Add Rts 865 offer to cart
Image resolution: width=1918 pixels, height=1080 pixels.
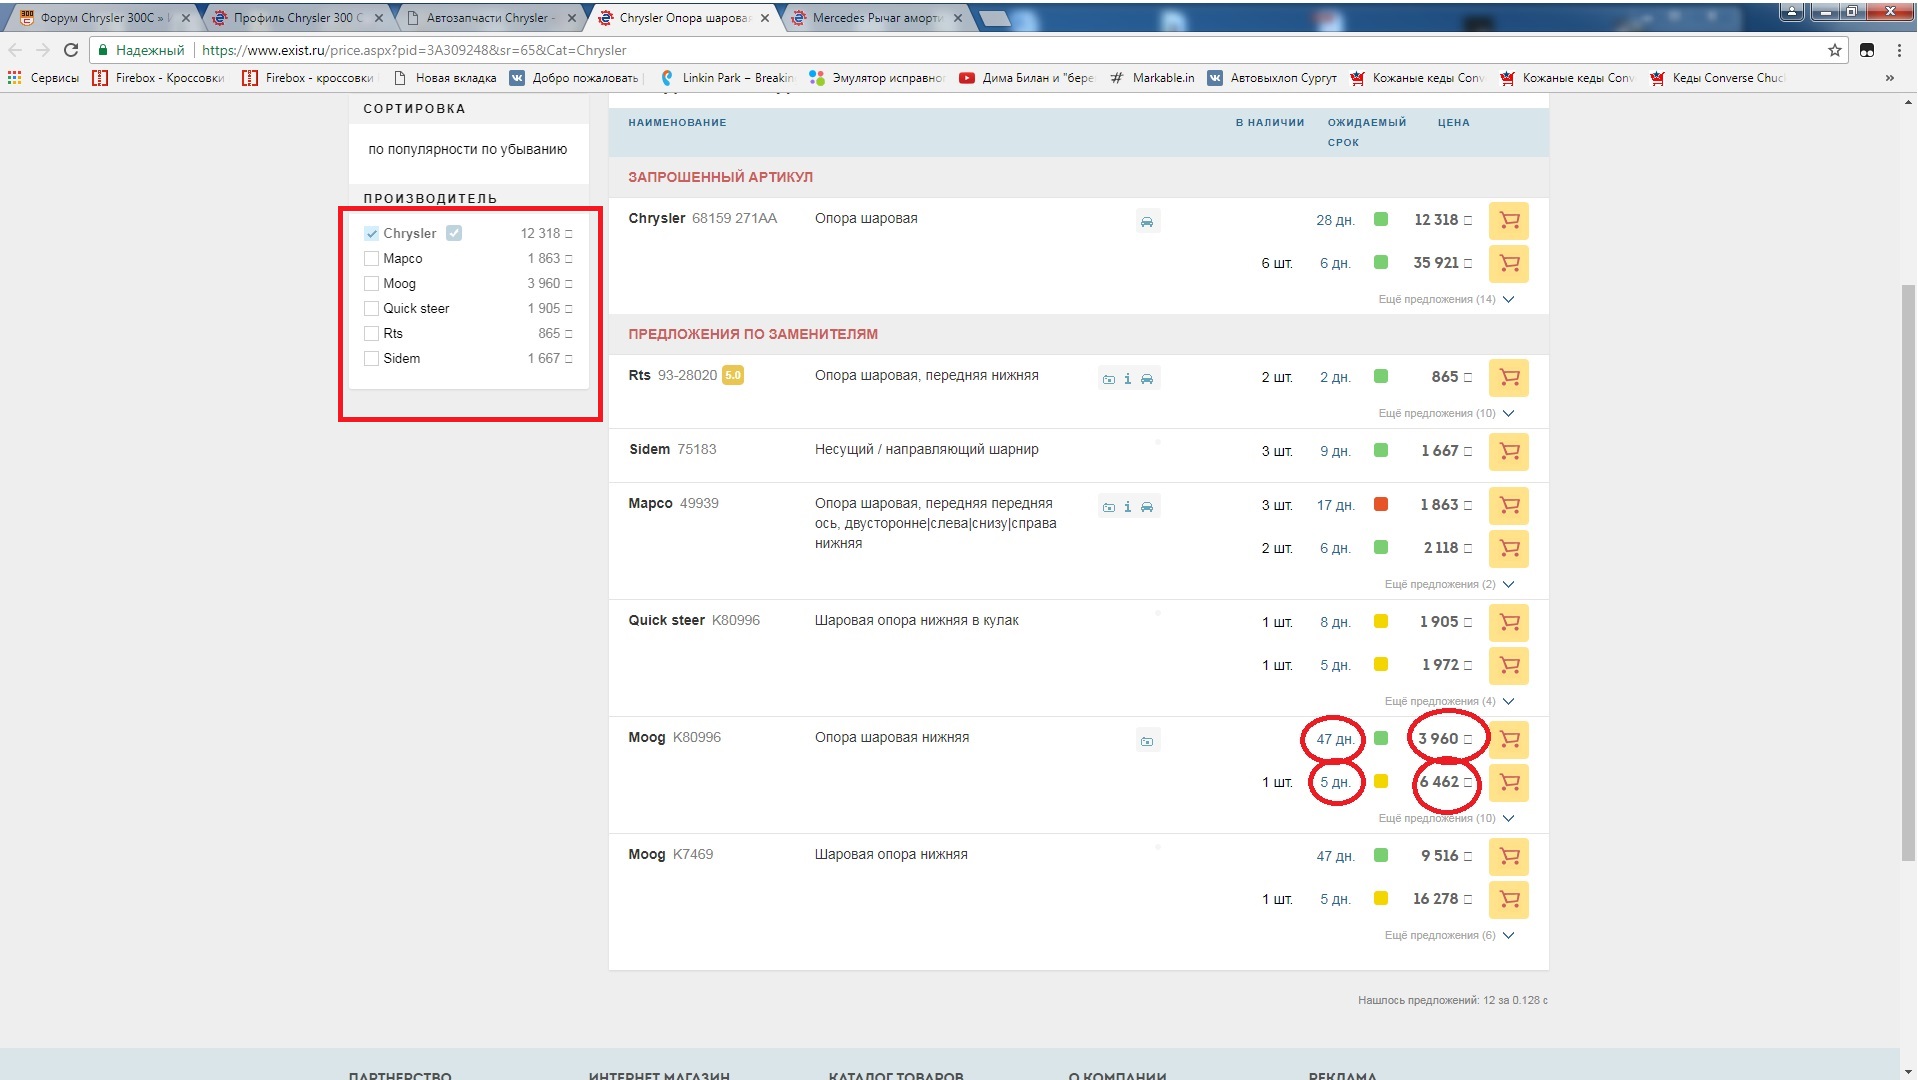(1509, 378)
